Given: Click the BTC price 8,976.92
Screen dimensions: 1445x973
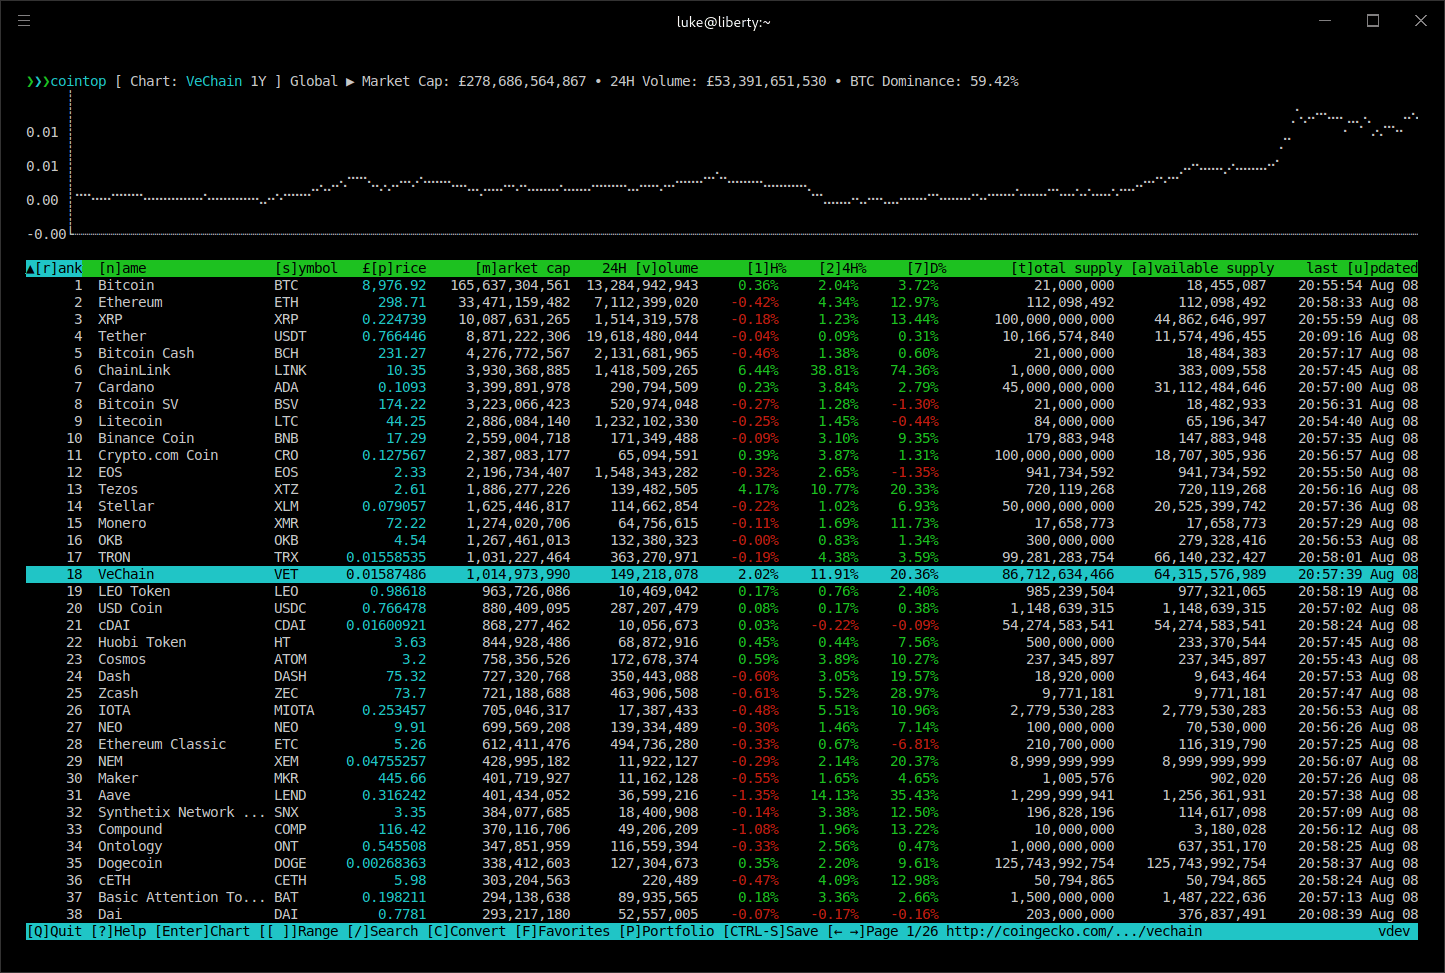Looking at the screenshot, I should (x=394, y=285).
